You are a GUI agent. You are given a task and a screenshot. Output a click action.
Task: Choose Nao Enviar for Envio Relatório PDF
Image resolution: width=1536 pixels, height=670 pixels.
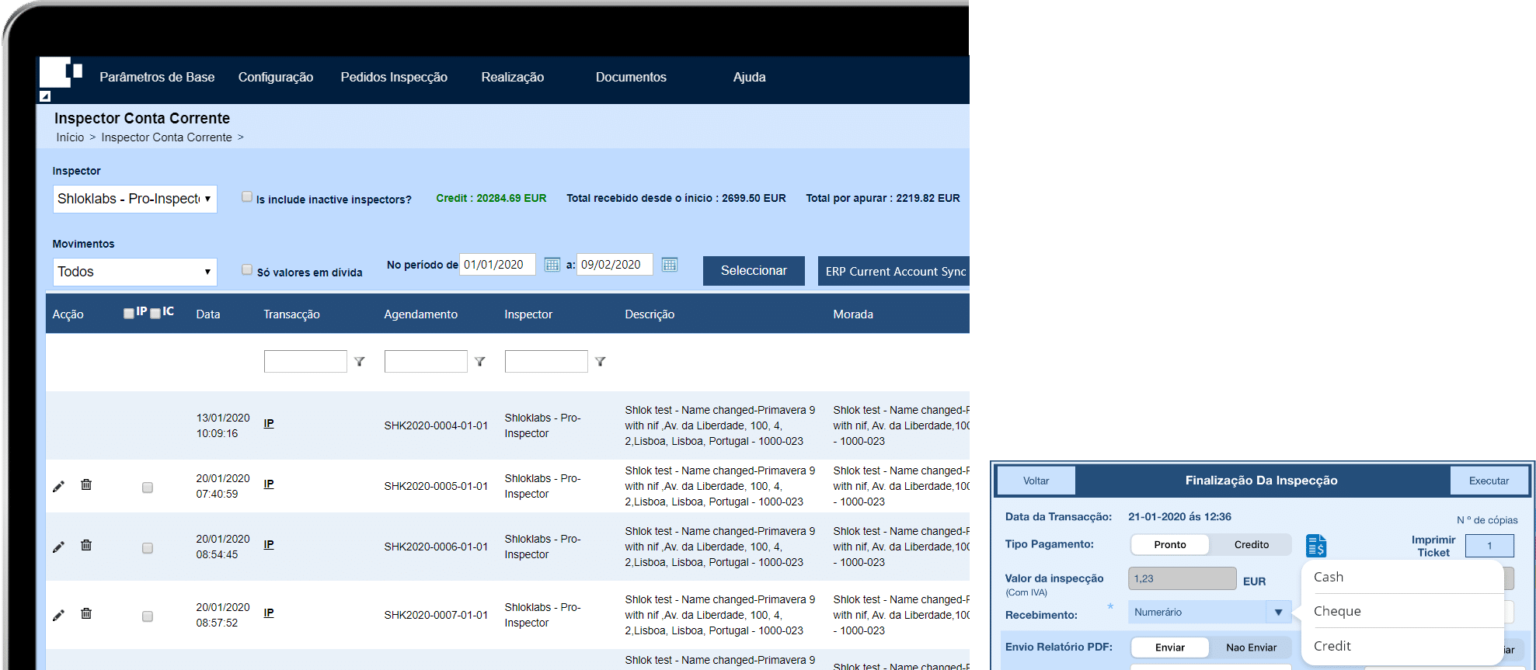[1251, 648]
